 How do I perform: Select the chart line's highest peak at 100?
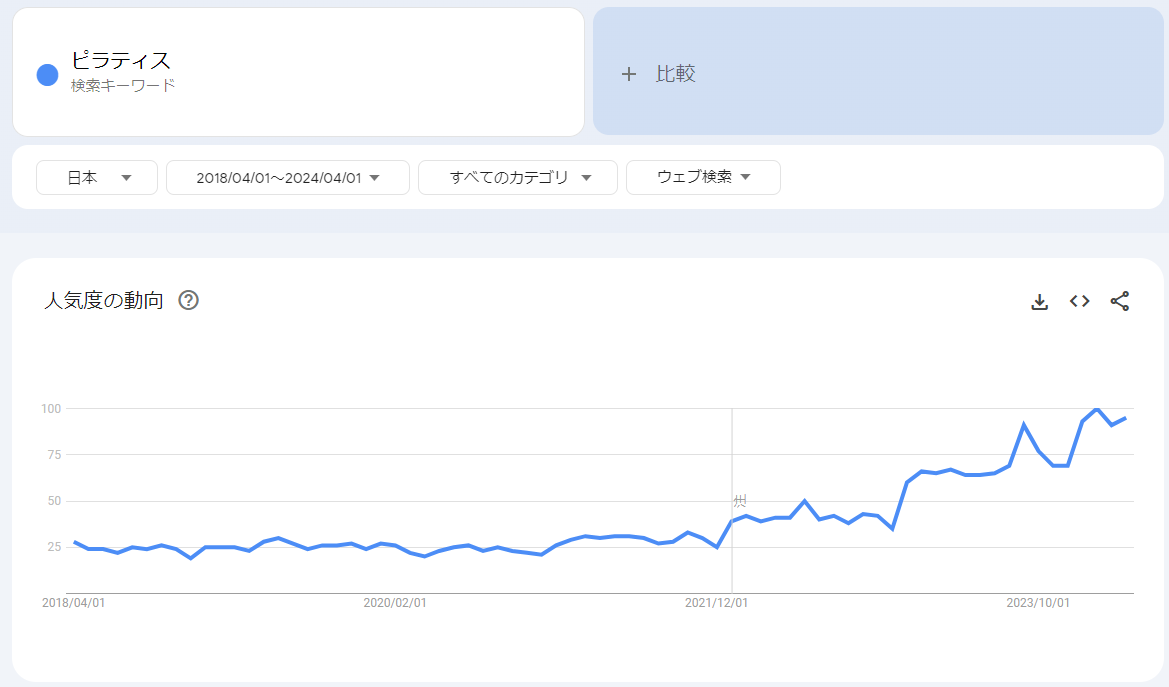[1097, 409]
